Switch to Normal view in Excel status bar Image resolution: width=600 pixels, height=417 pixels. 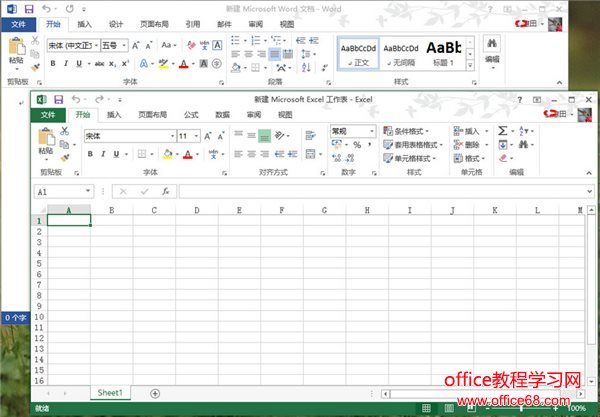[426, 408]
